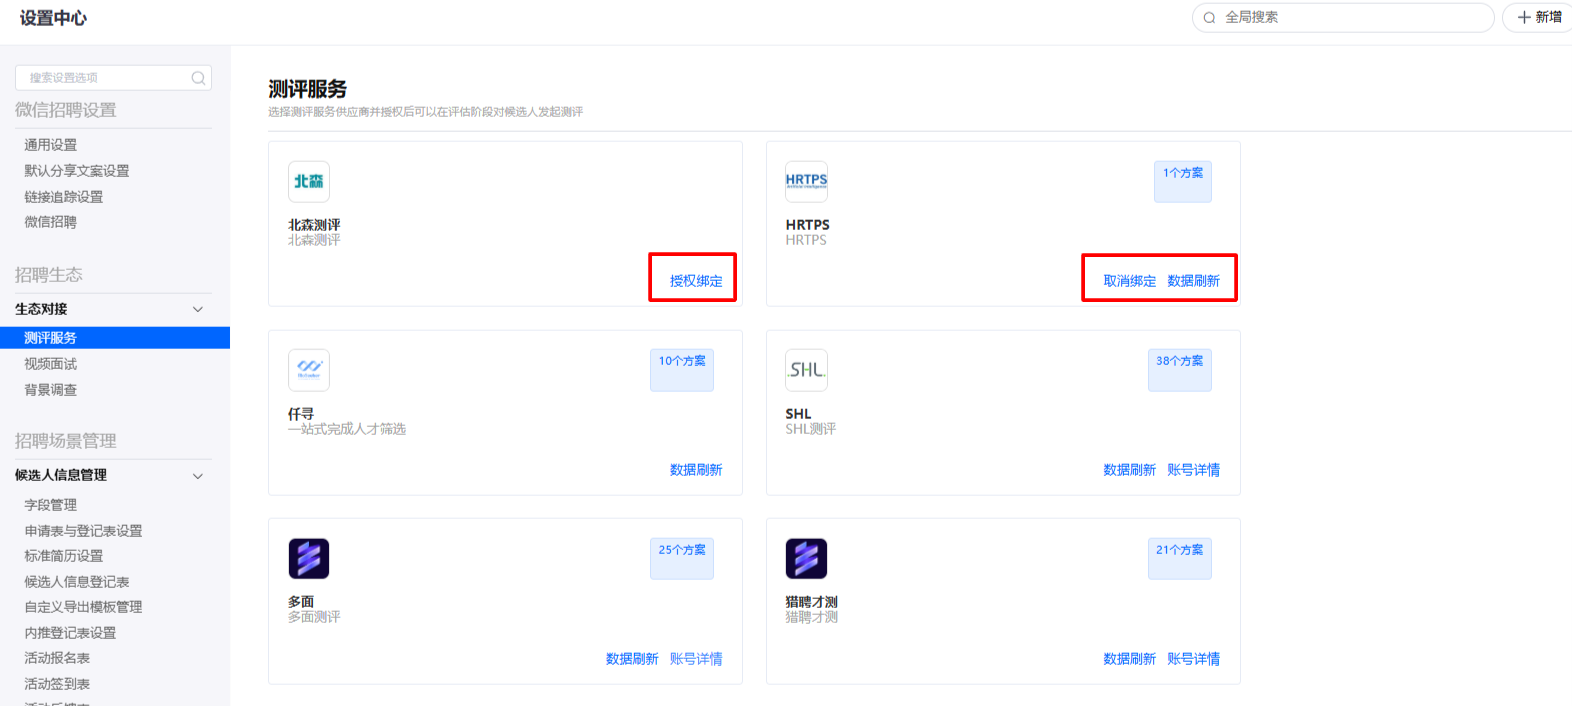Click the 猎聘才测 vendor logo
The height and width of the screenshot is (706, 1572).
806,559
